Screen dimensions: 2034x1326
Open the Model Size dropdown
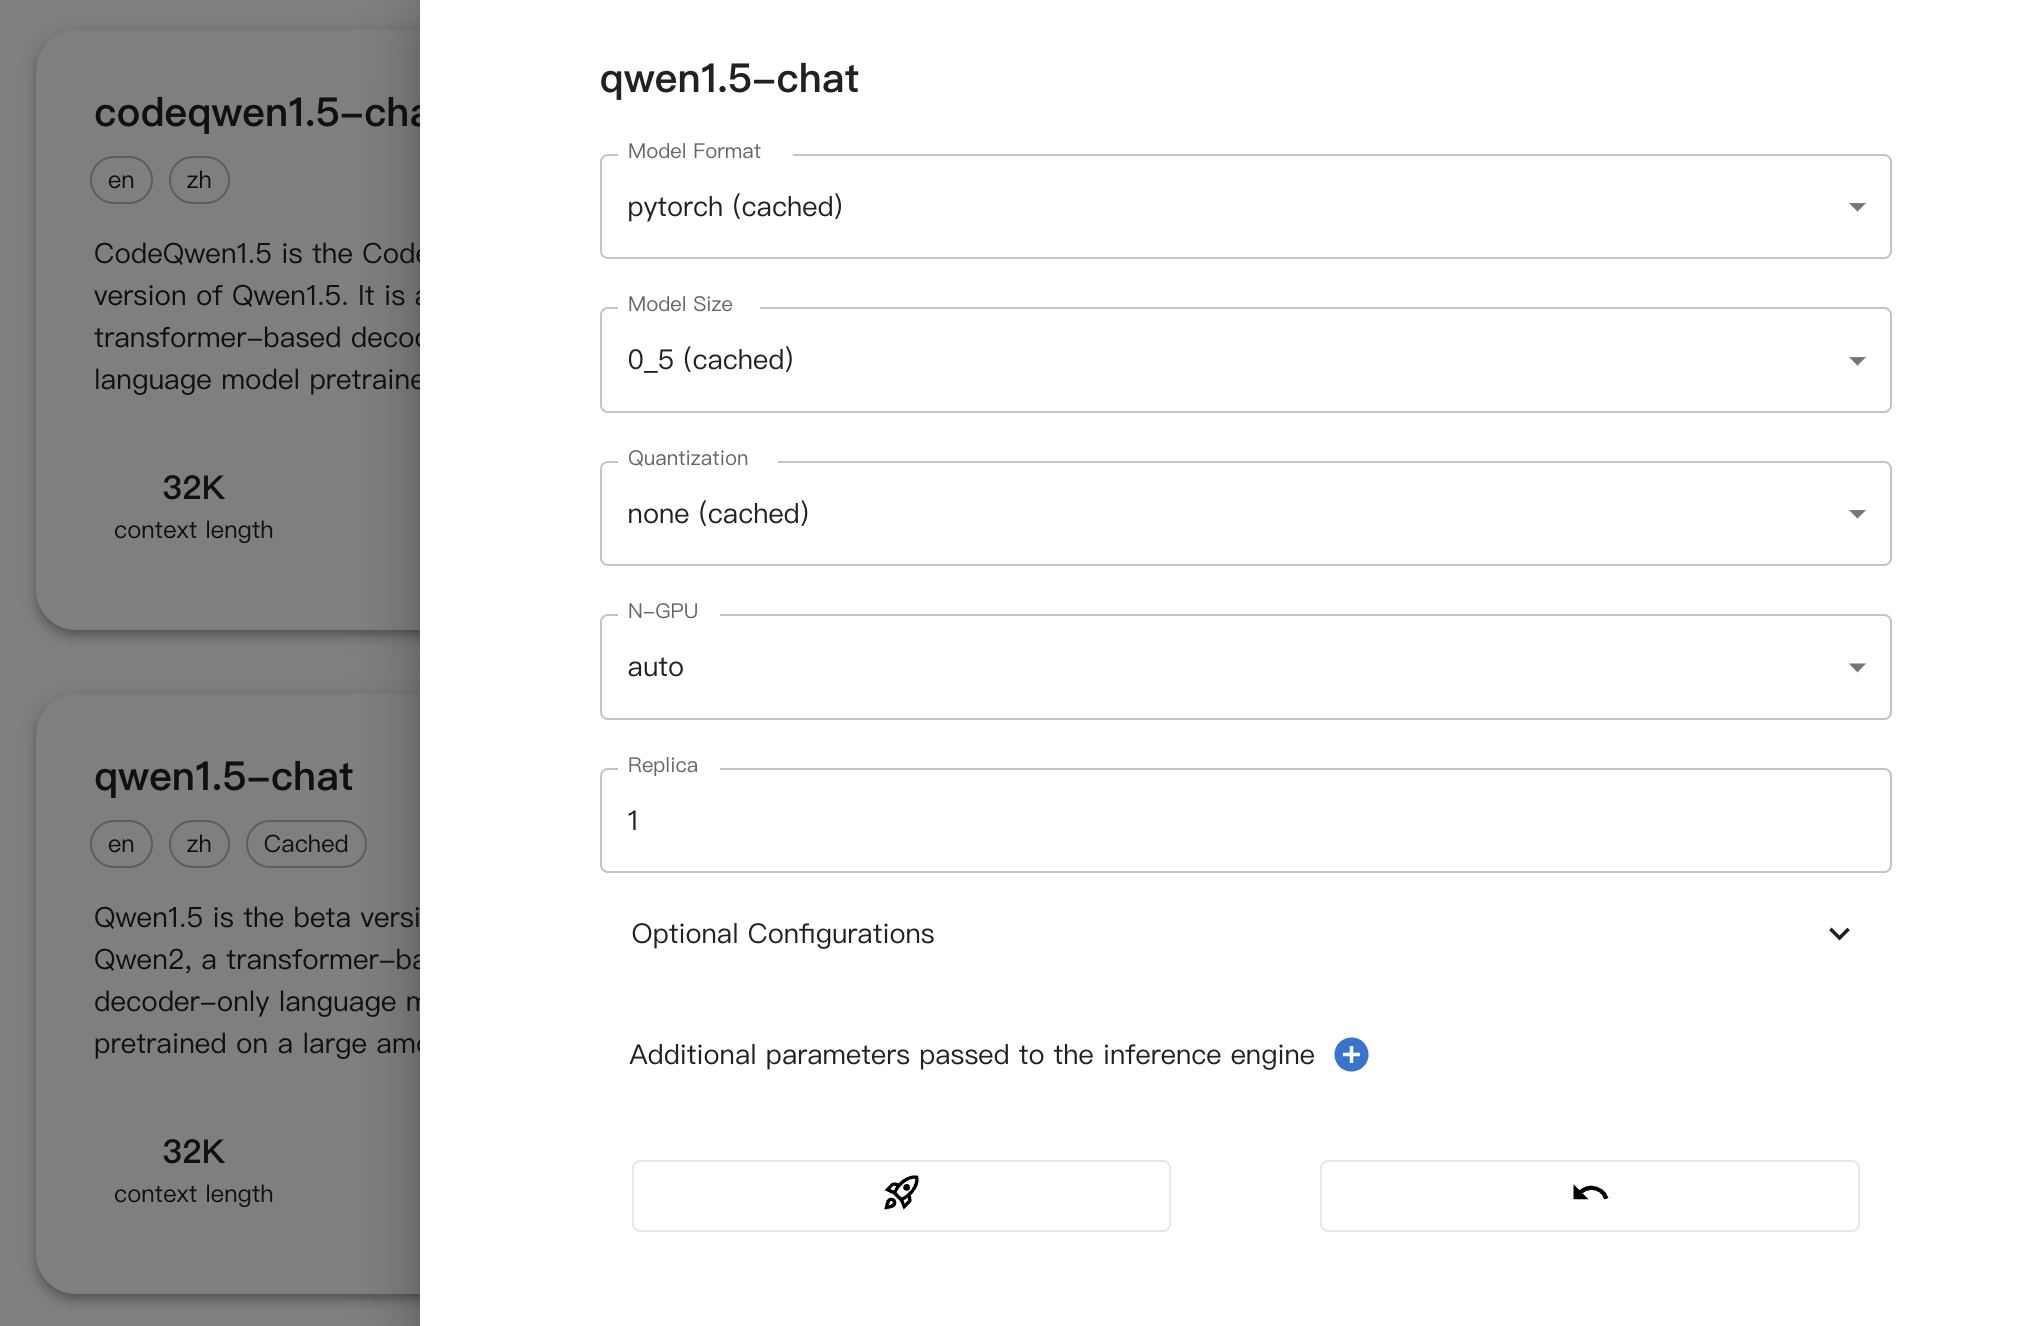[1244, 360]
